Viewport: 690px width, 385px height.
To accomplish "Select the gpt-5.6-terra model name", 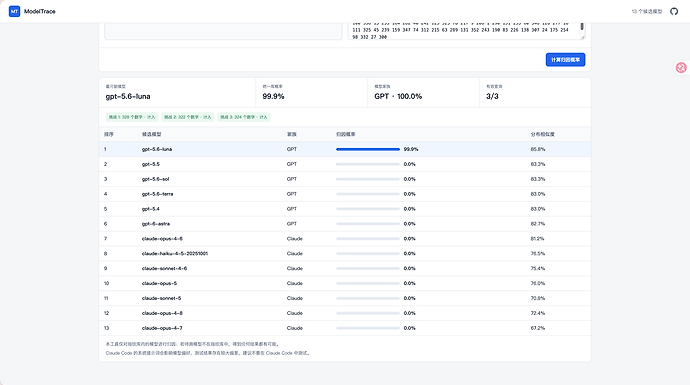I will click(157, 194).
